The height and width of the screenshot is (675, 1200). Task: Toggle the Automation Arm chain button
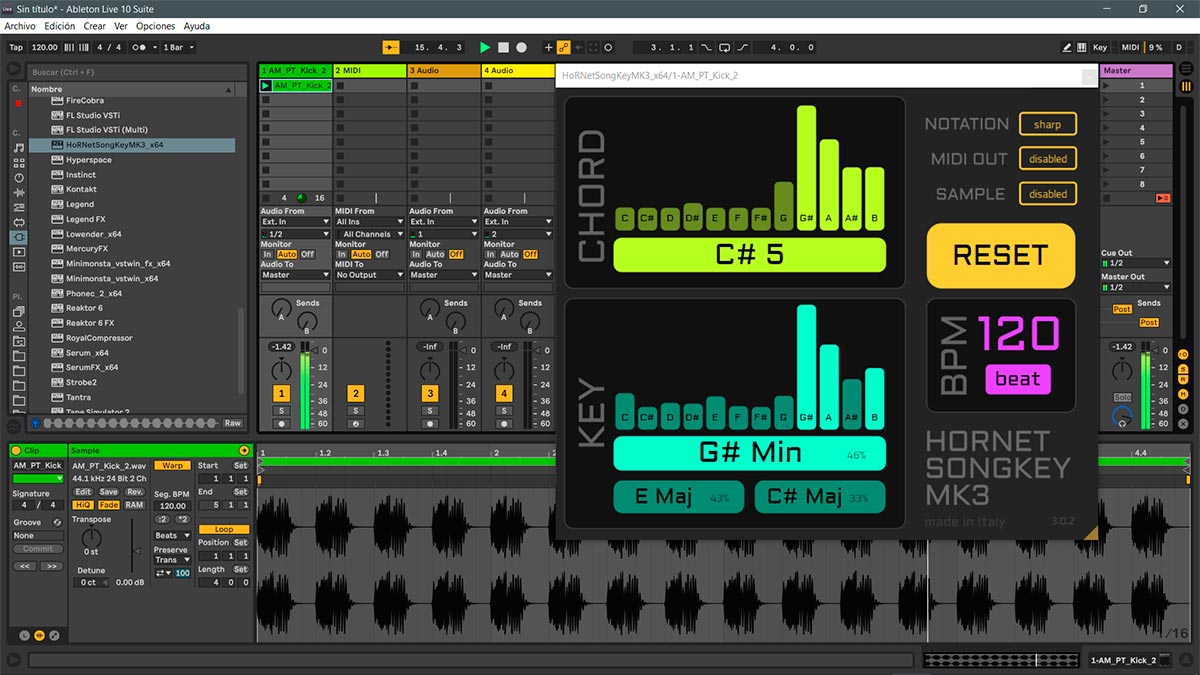[564, 47]
